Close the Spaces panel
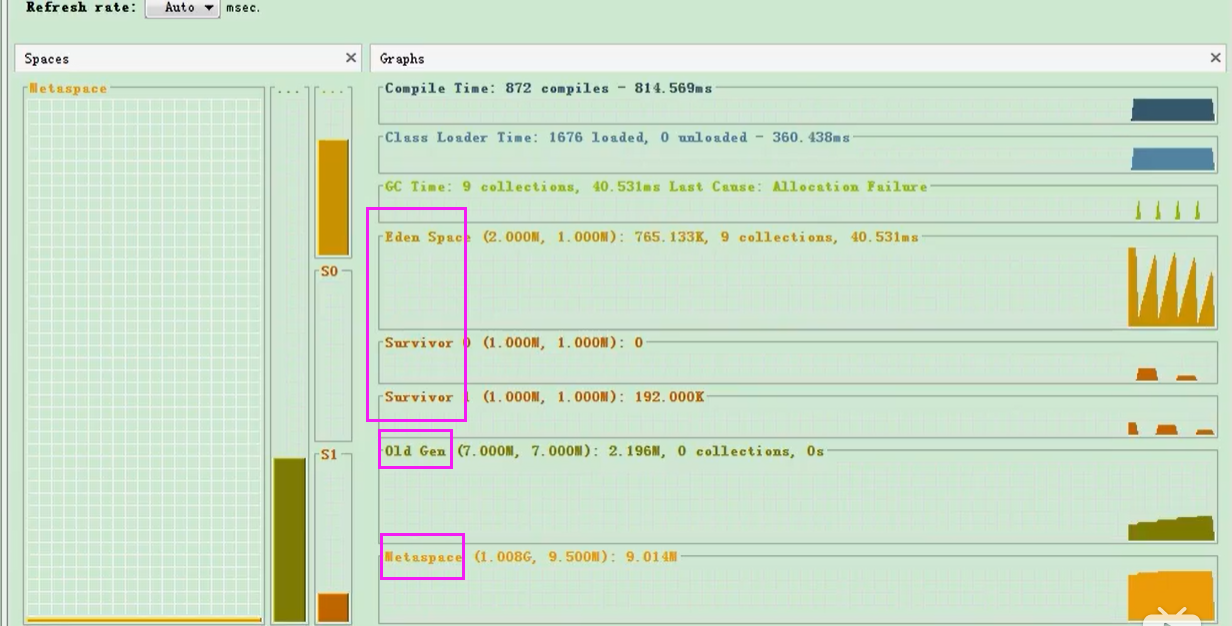The height and width of the screenshot is (626, 1232). pos(350,58)
